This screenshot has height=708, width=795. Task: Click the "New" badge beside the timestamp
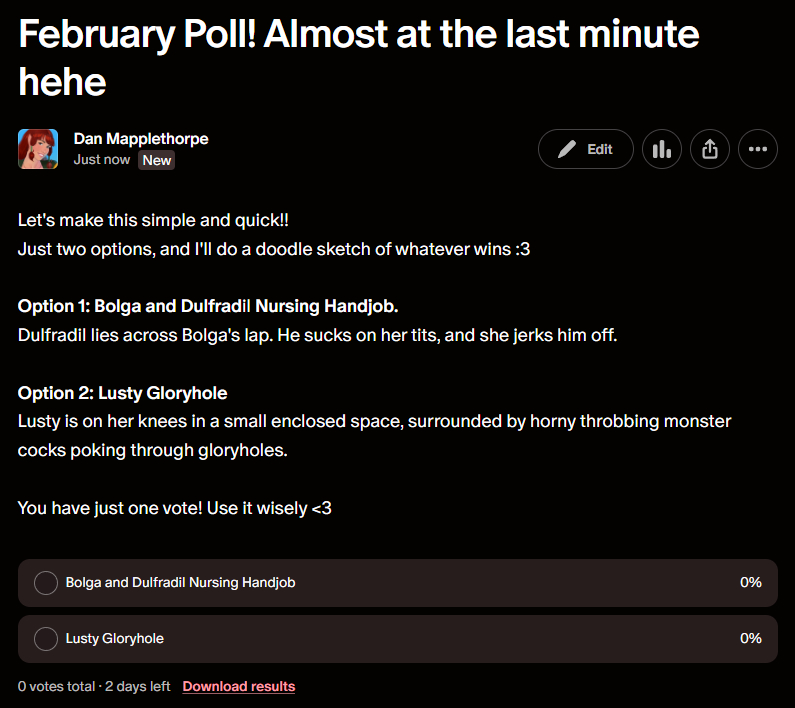157,160
